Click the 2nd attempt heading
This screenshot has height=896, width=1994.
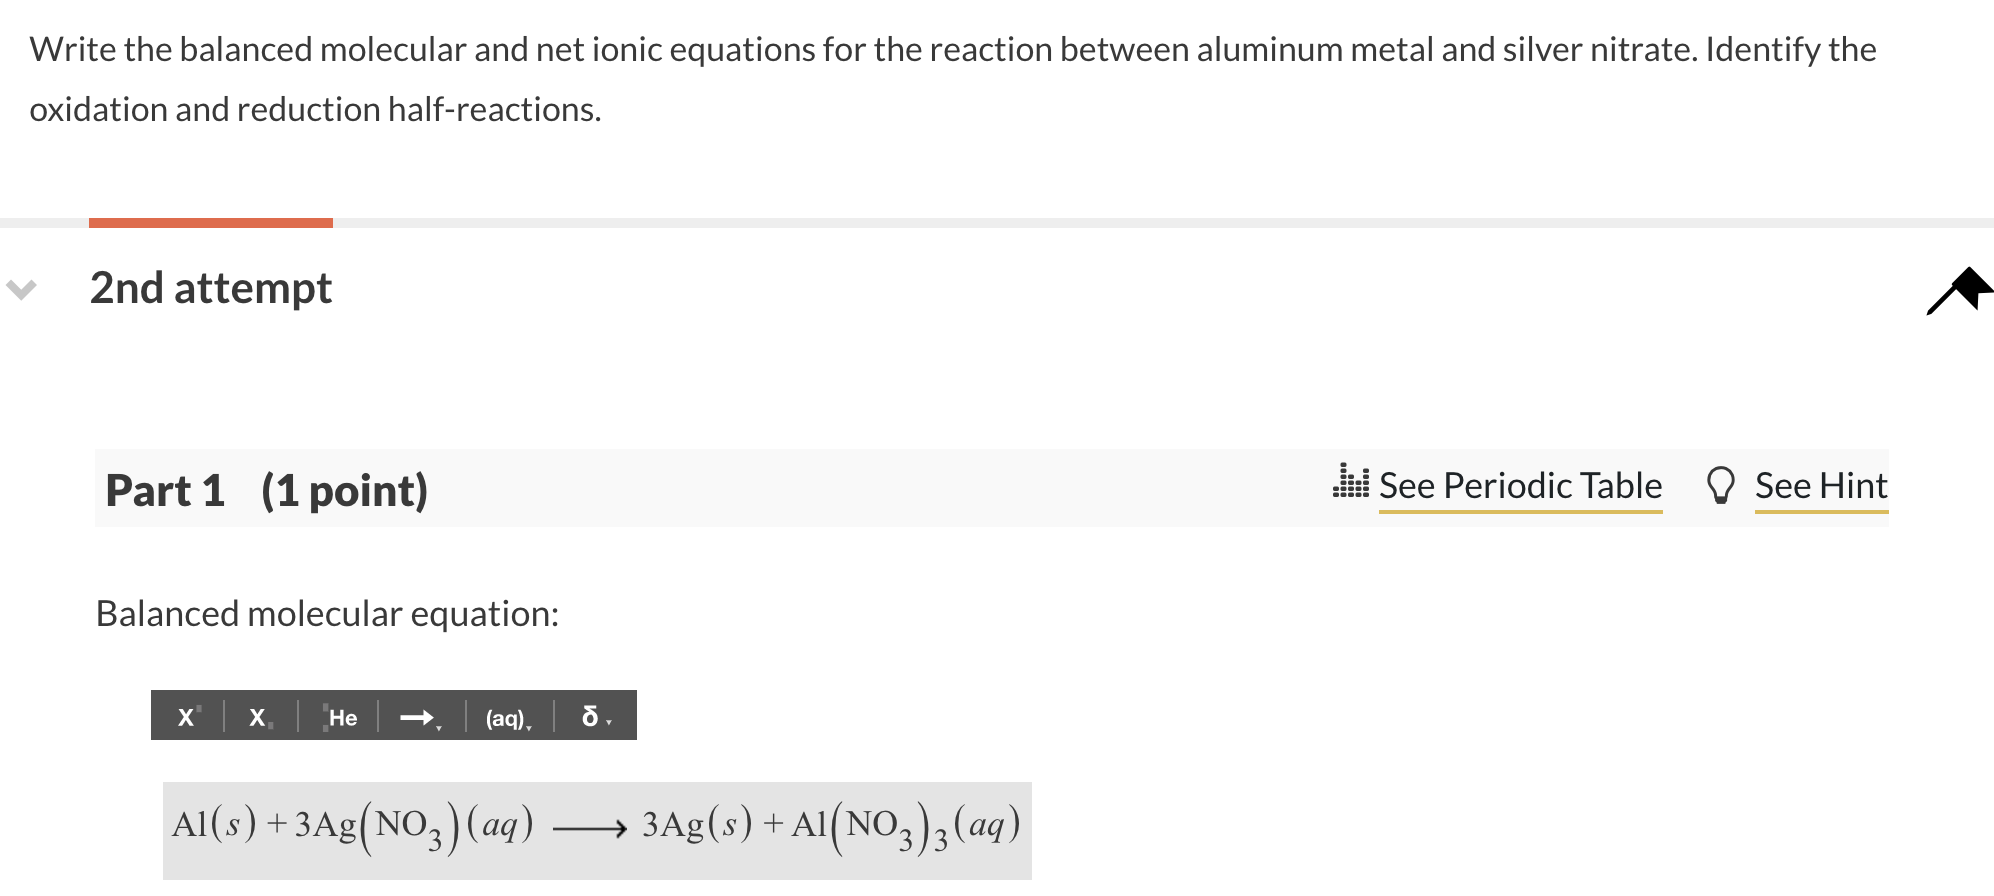point(210,289)
